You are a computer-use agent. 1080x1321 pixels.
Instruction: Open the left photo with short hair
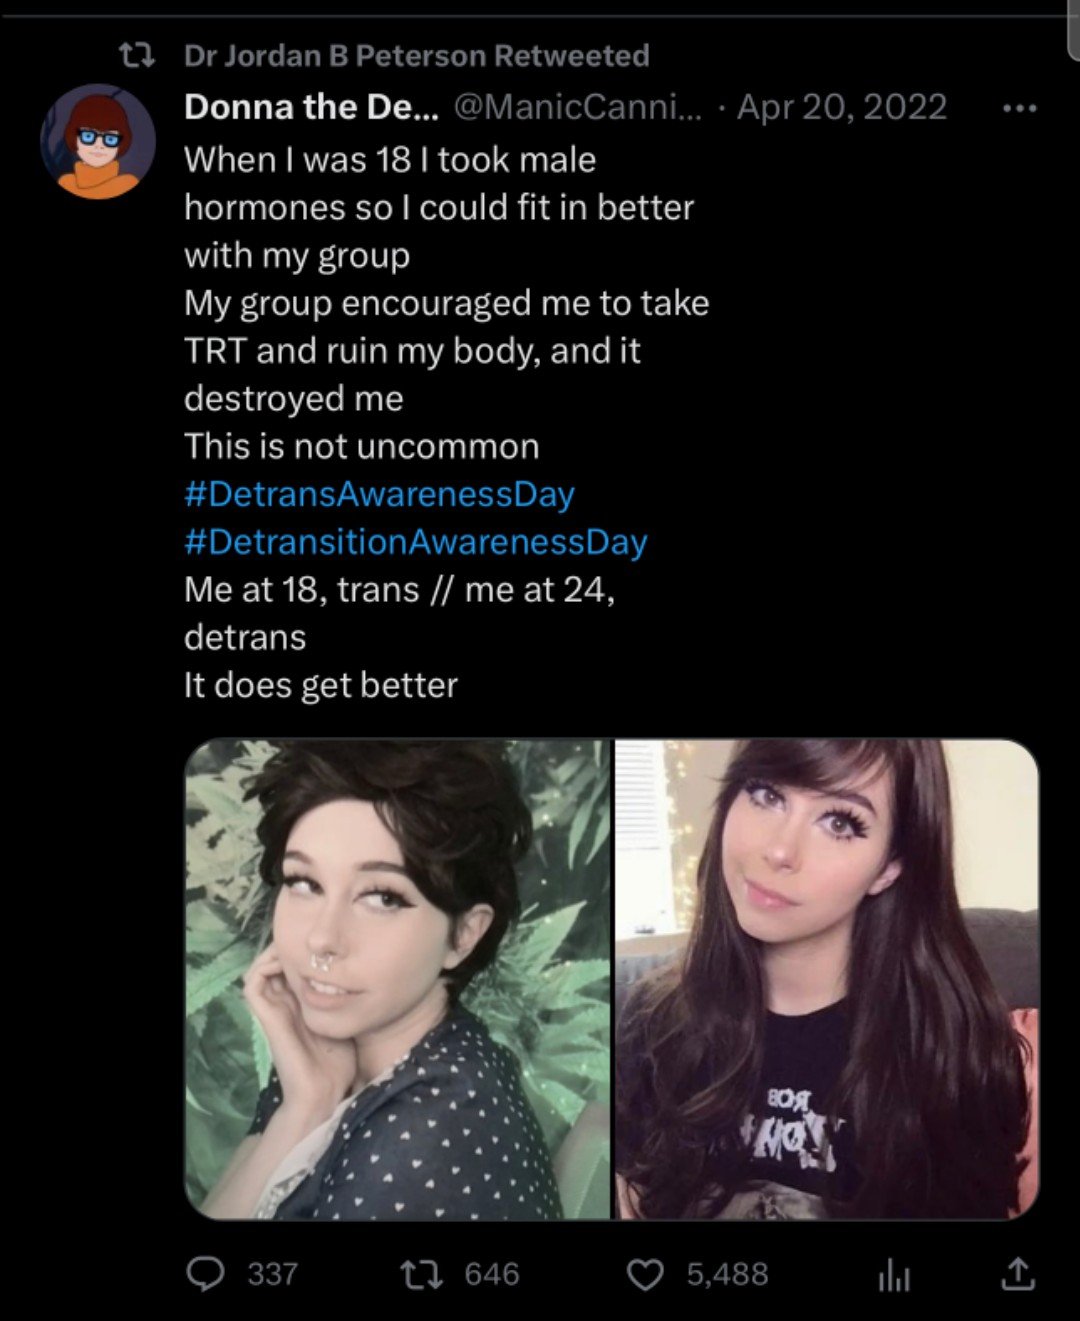click(x=398, y=979)
